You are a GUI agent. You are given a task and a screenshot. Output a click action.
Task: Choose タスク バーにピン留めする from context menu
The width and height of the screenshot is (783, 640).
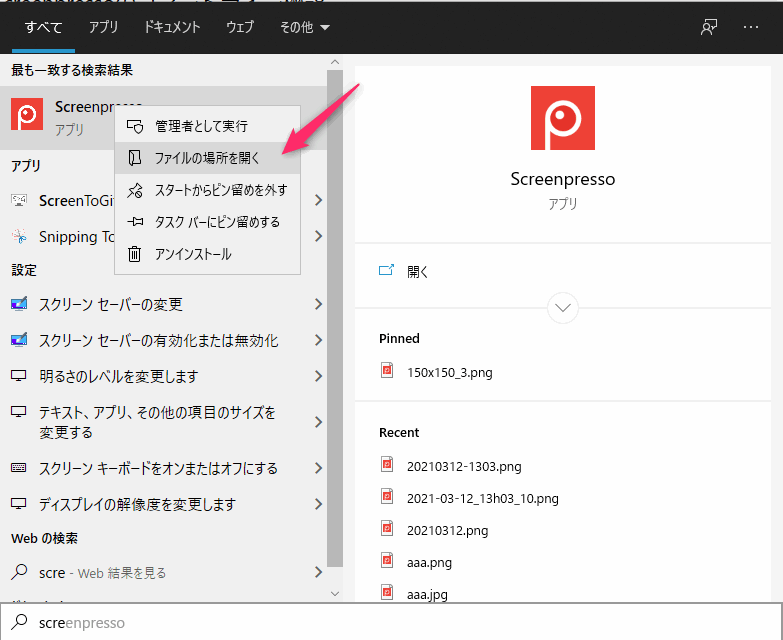(207, 222)
